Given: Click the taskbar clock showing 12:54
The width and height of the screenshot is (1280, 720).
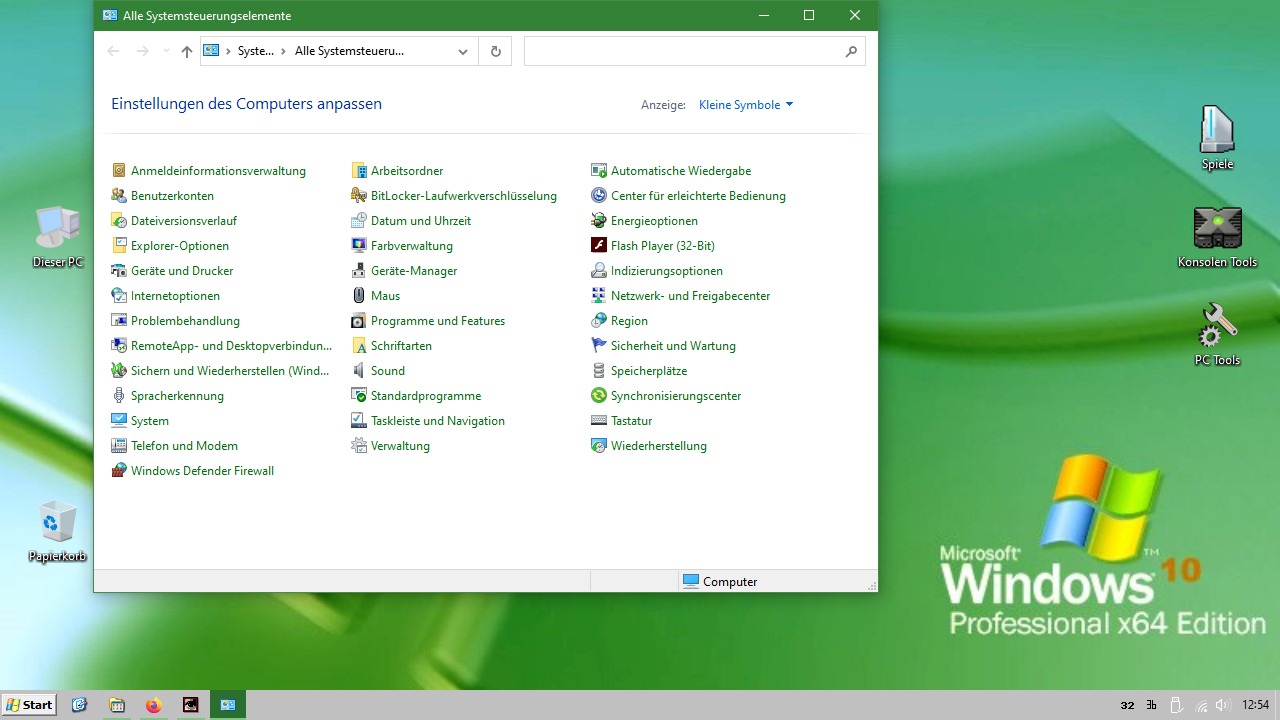Looking at the screenshot, I should point(1255,705).
